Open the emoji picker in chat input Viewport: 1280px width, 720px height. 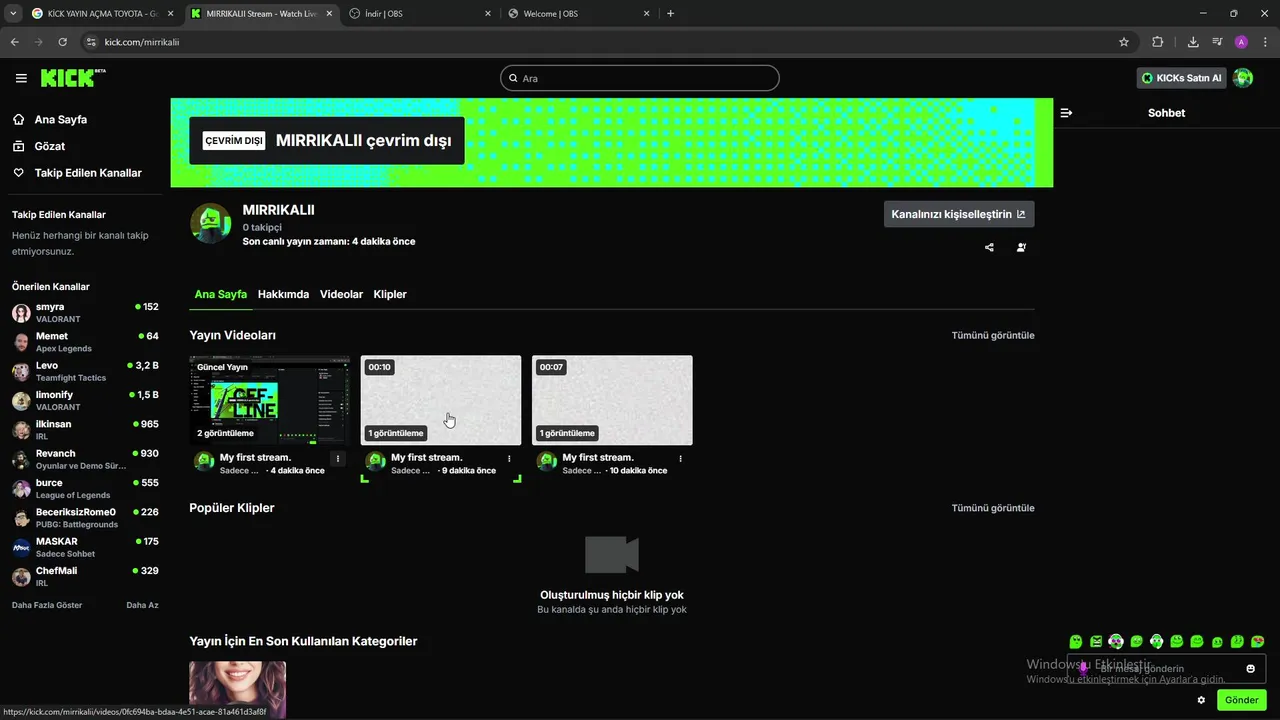(x=1250, y=668)
